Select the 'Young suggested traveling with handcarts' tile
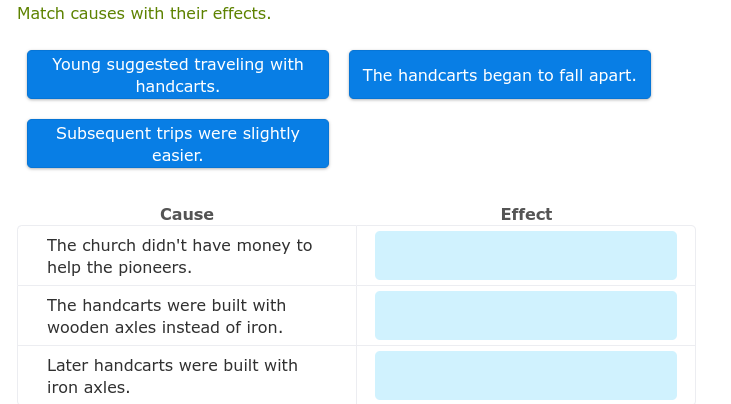 [178, 75]
